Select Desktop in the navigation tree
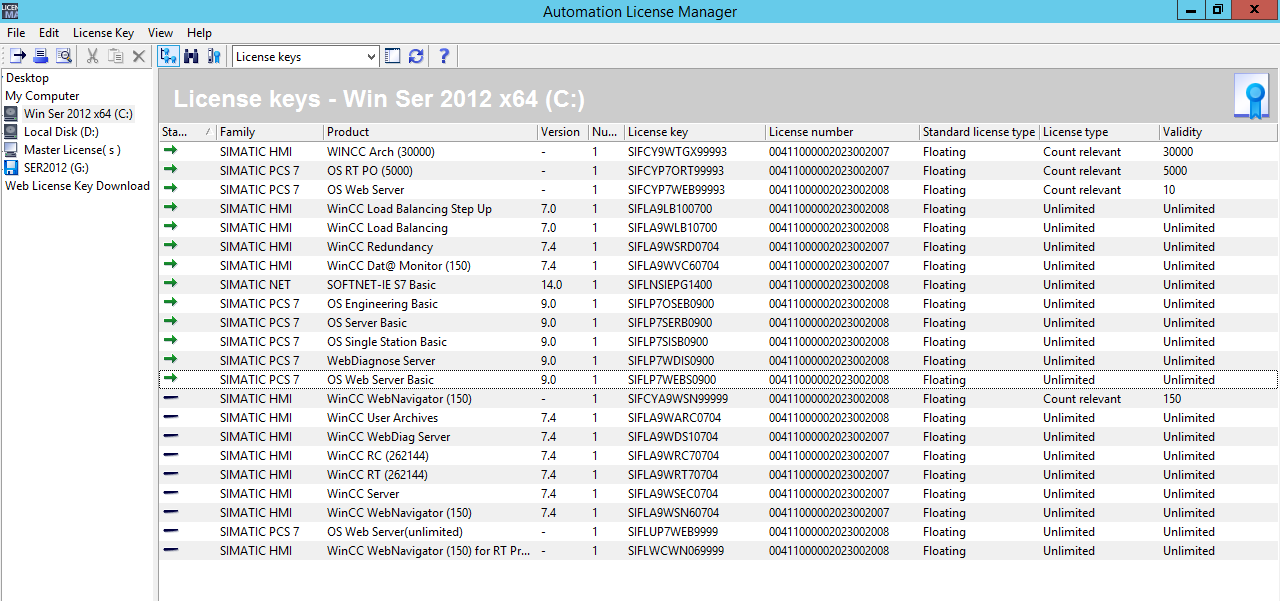 tap(27, 78)
